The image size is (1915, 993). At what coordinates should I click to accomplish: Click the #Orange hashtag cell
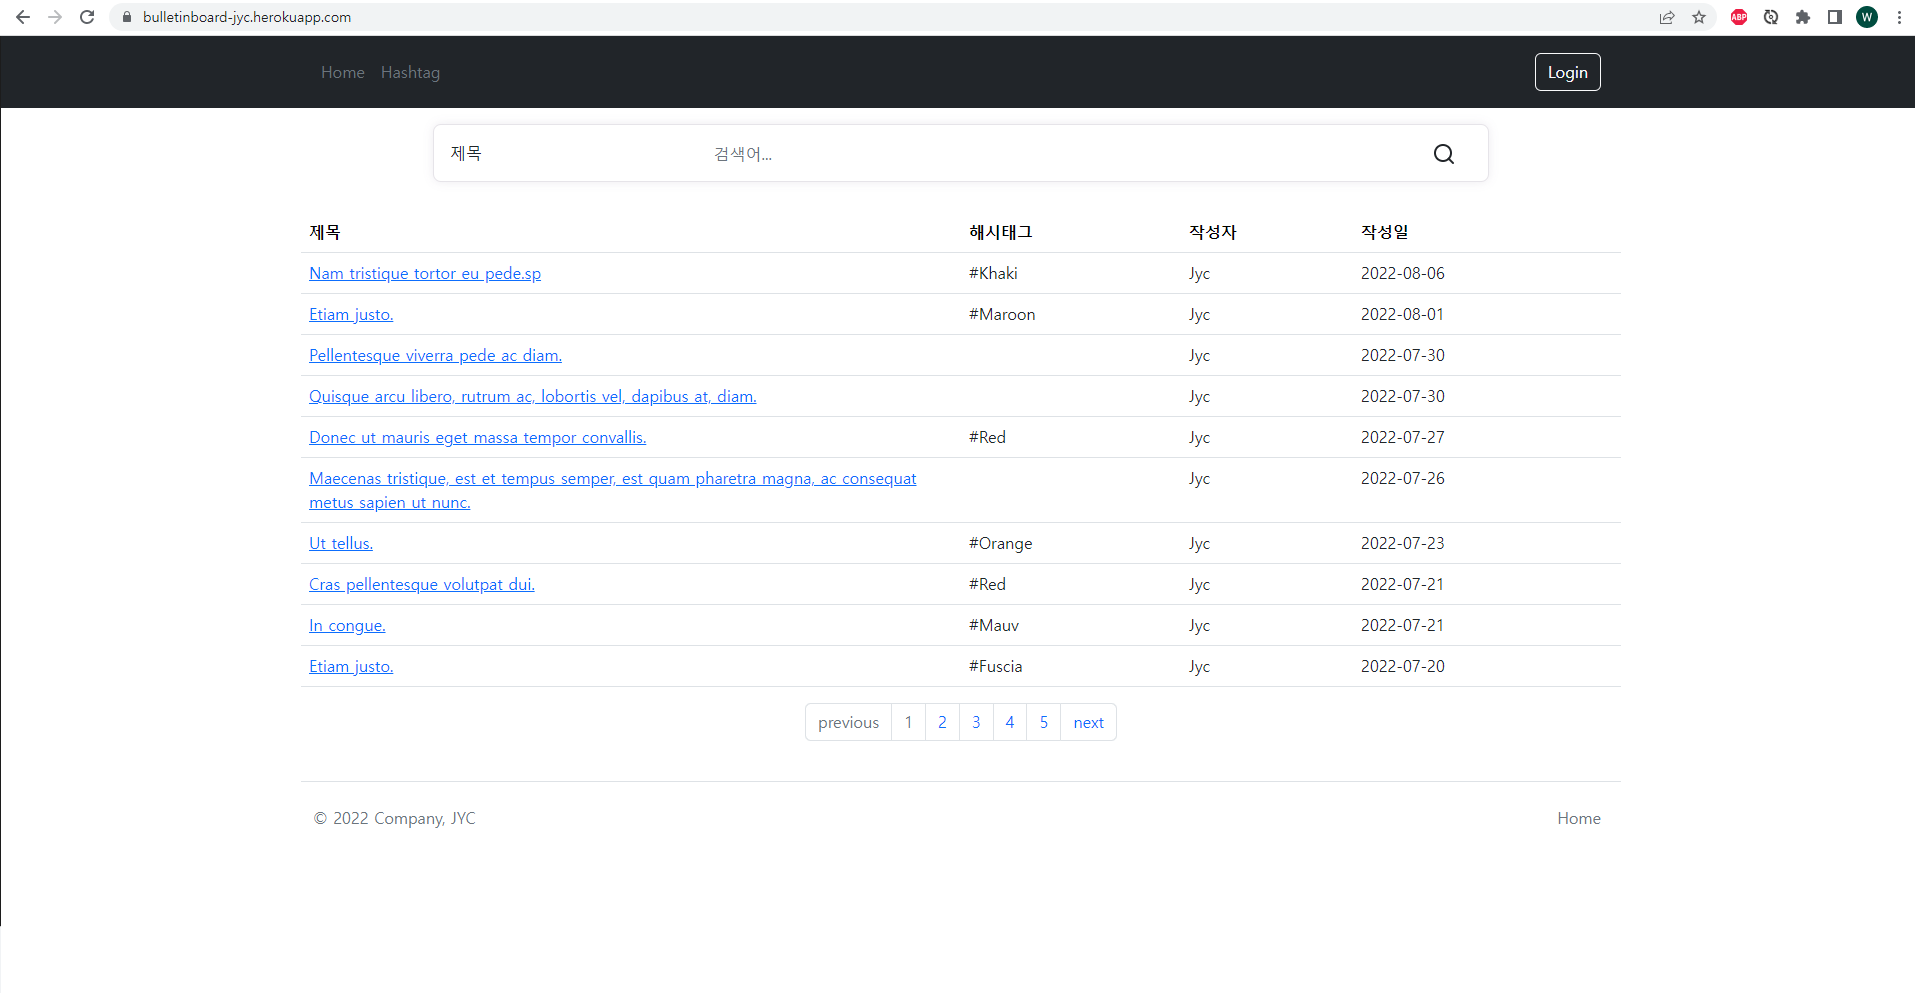tap(1000, 543)
